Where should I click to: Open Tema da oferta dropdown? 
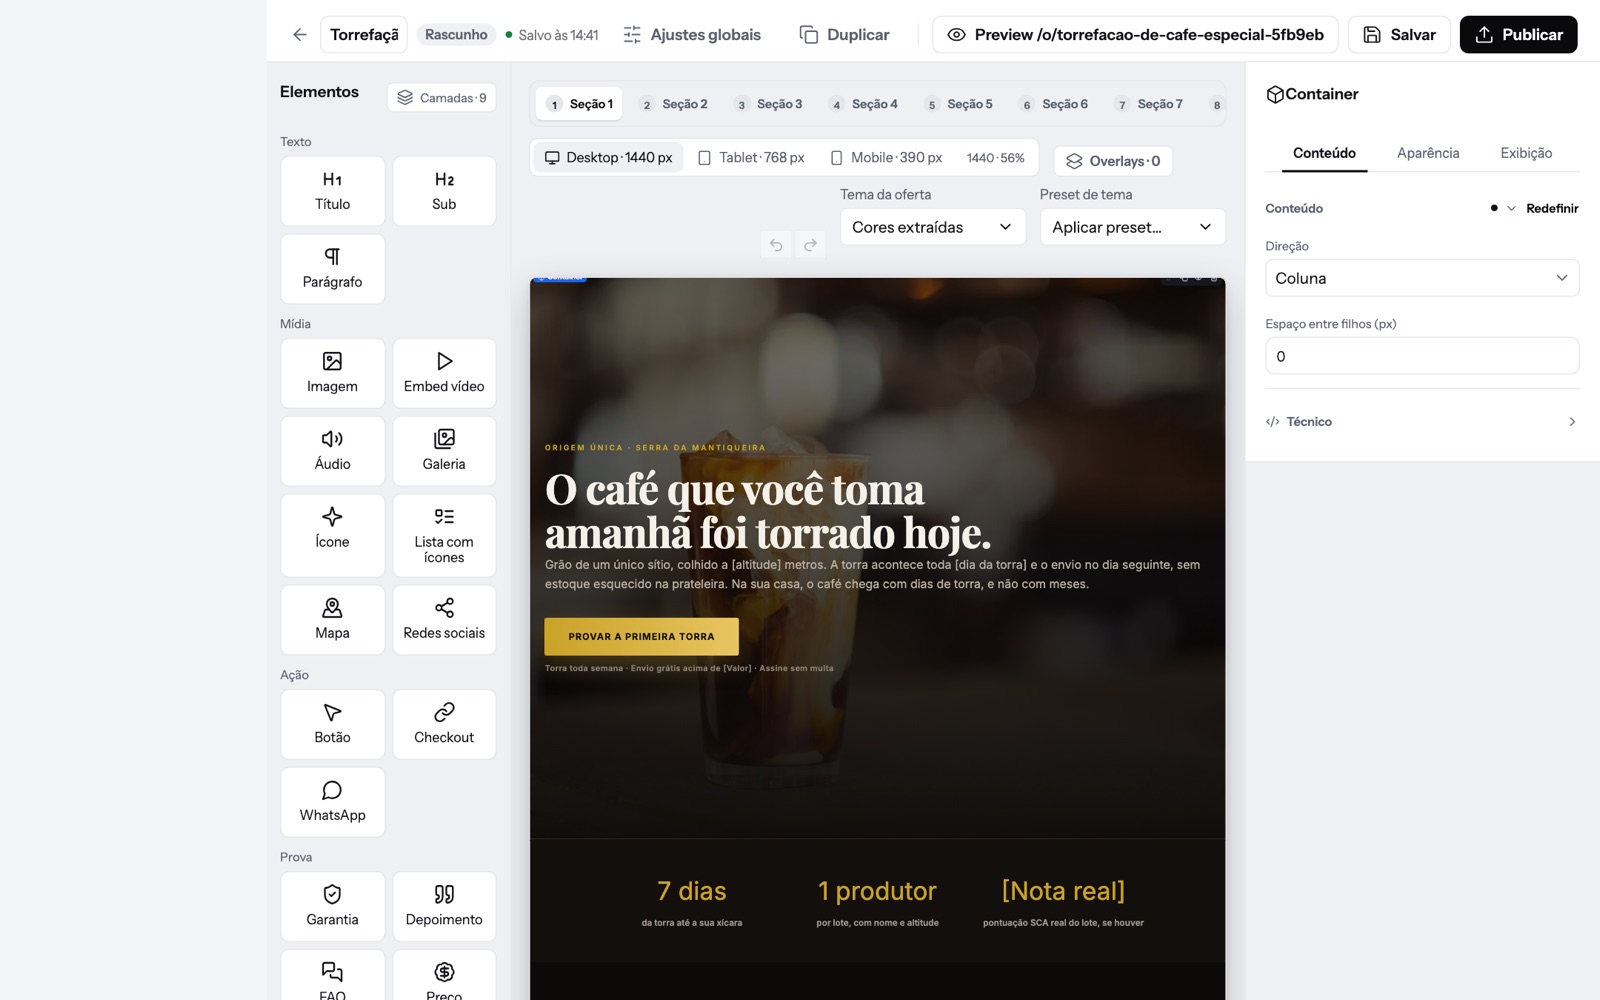(932, 227)
